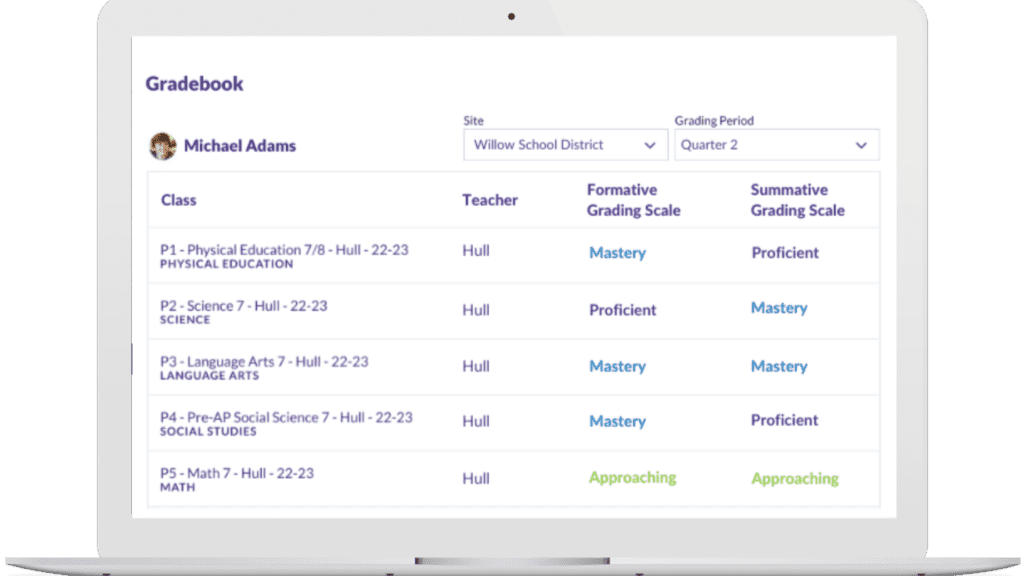Click the Michael Adams student name
The width and height of the screenshot is (1024, 576).
(240, 146)
